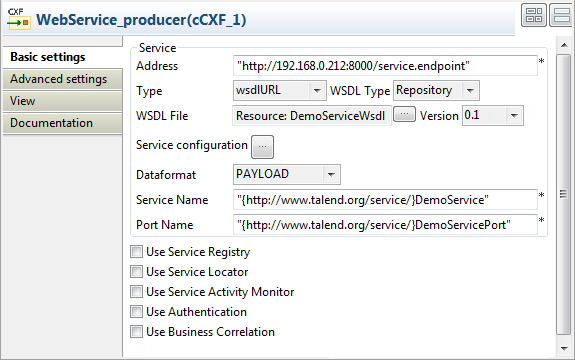The width and height of the screenshot is (575, 360).
Task: Click the cCXF component icon in header
Action: tap(19, 19)
